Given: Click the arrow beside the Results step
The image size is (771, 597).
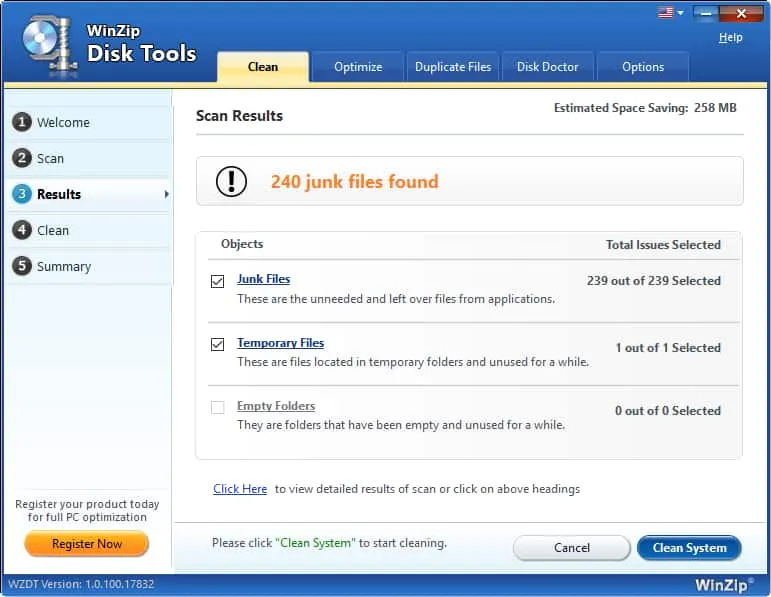Looking at the screenshot, I should tap(166, 194).
